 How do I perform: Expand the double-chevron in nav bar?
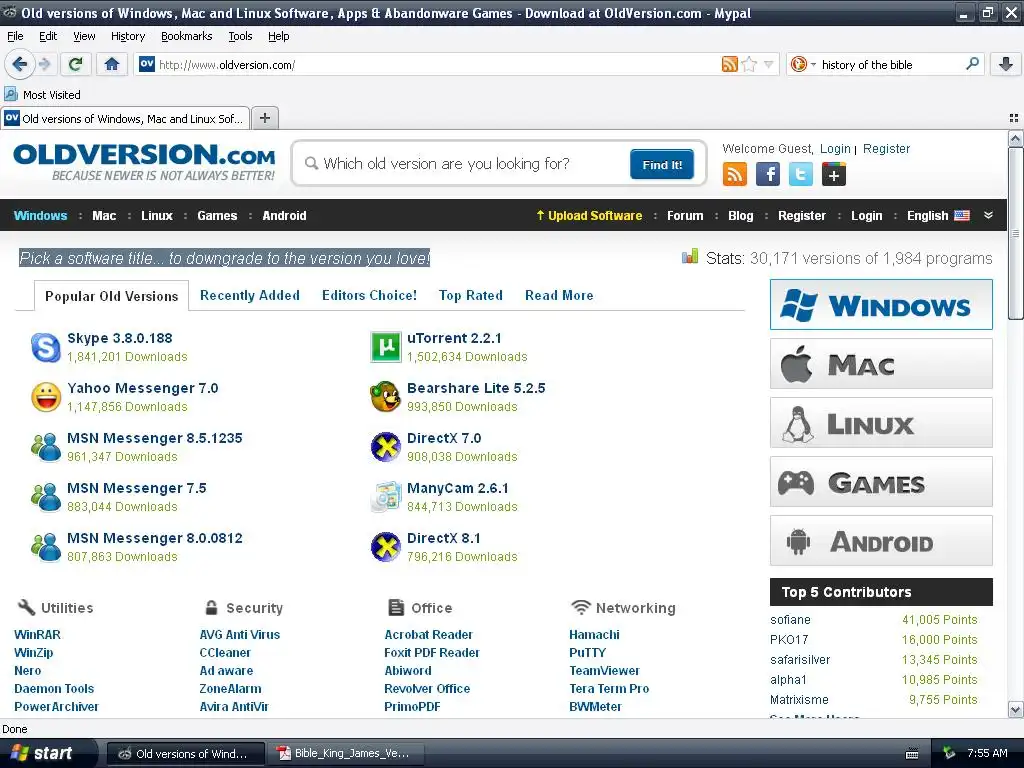(x=988, y=215)
